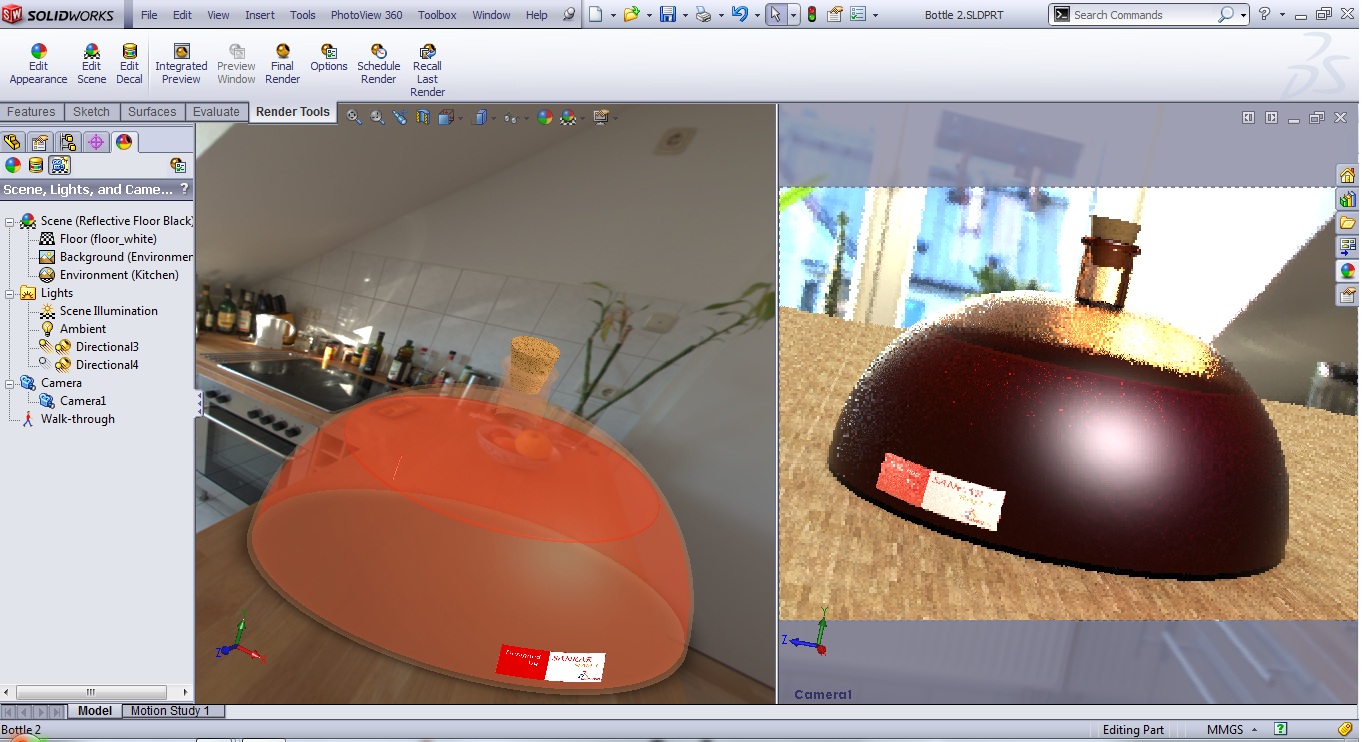Open PhotoView render Options
This screenshot has width=1363, height=742.
pyautogui.click(x=328, y=58)
